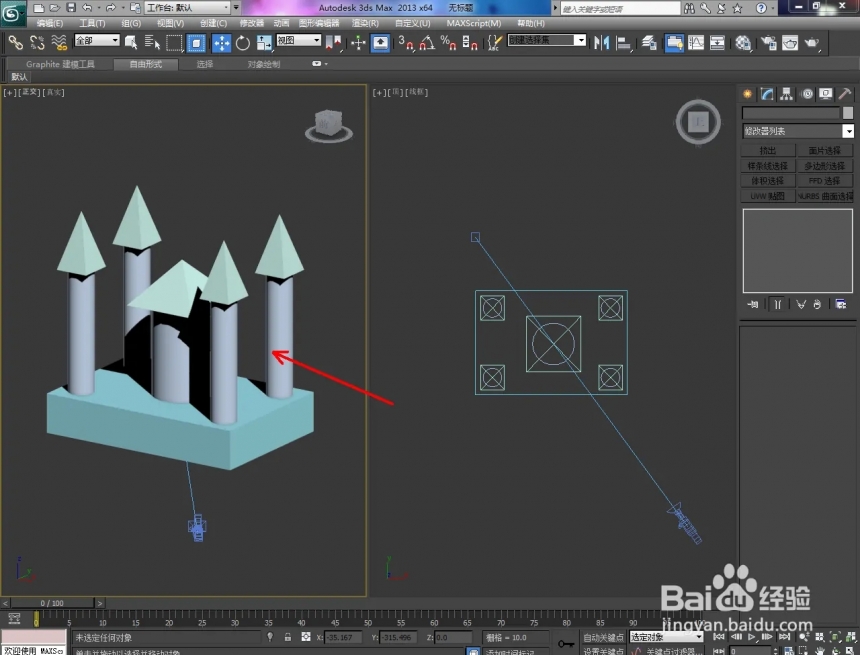Screen dimensions: 860x655
Task: Toggle the Percent Snap button
Action: tap(448, 43)
